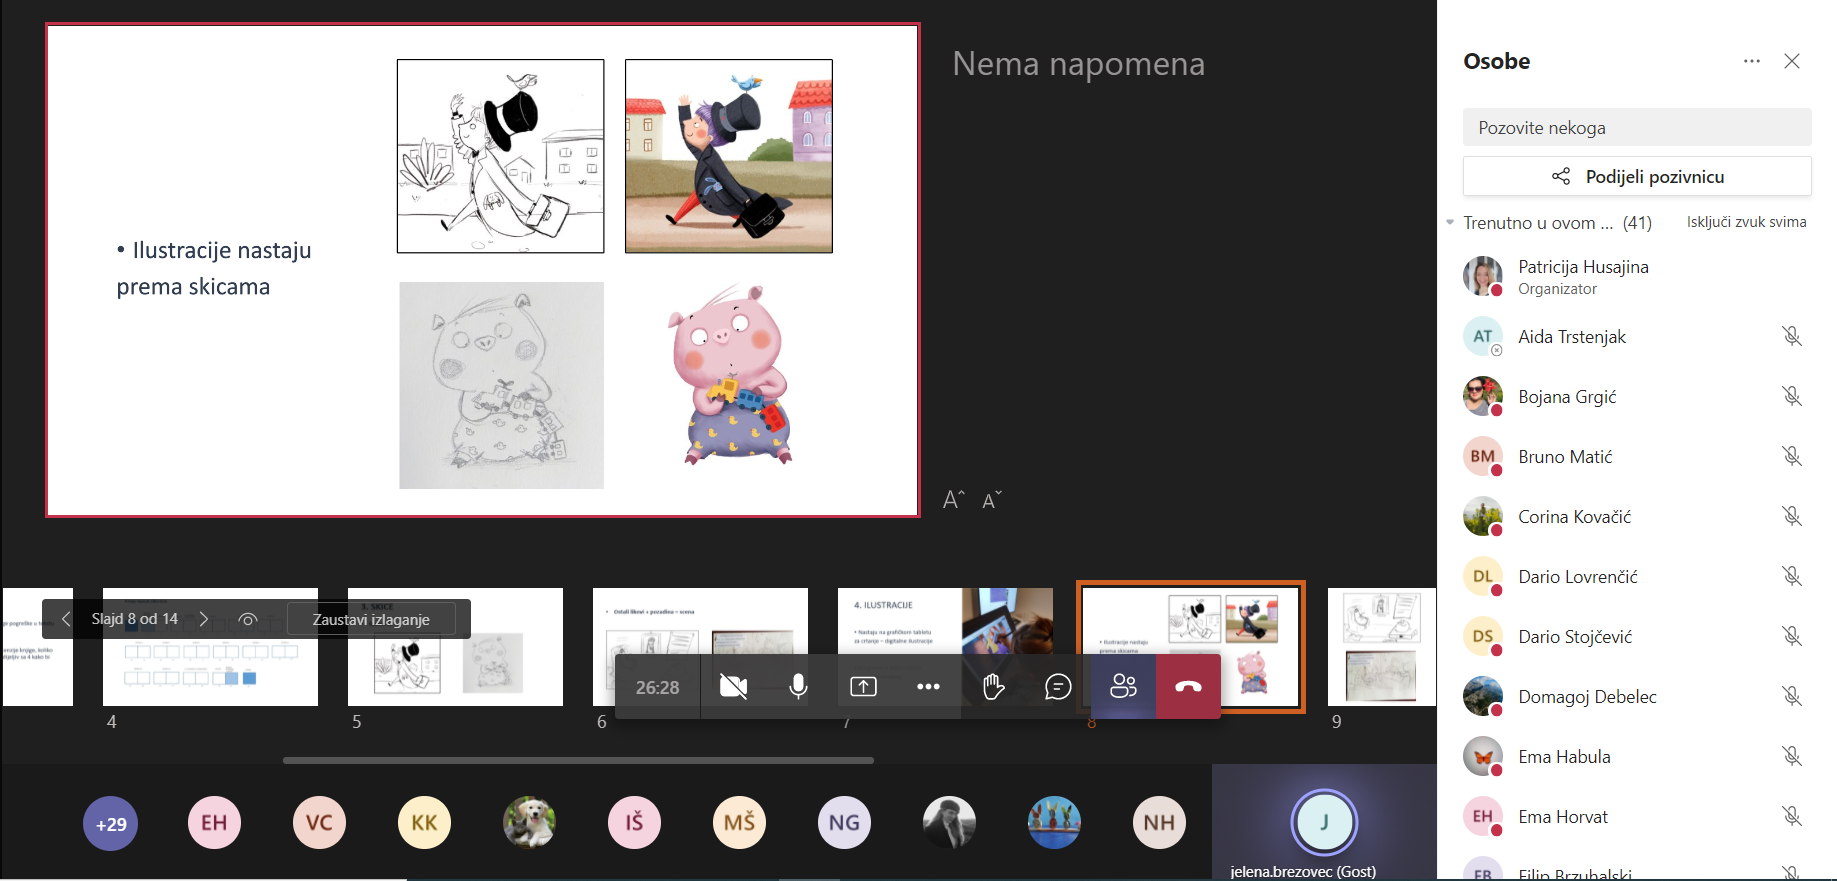
Task: Click the NG participant avatar
Action: click(x=844, y=823)
